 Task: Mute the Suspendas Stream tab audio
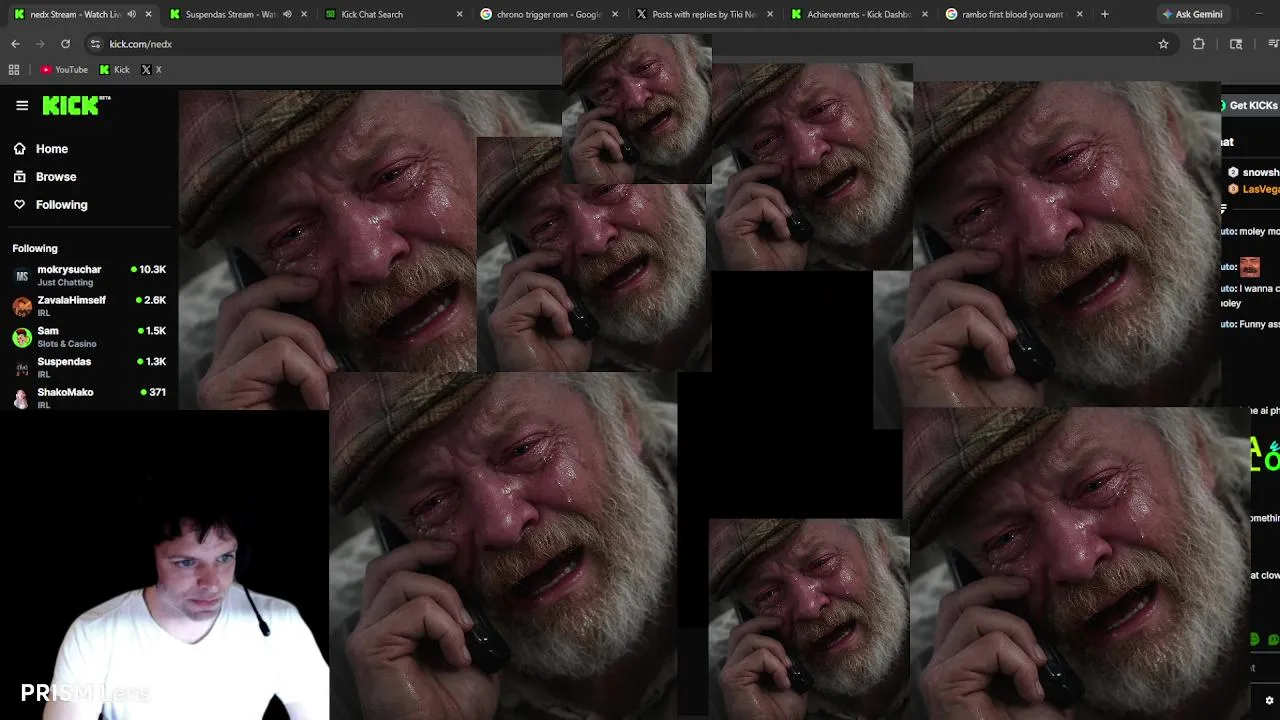click(287, 14)
